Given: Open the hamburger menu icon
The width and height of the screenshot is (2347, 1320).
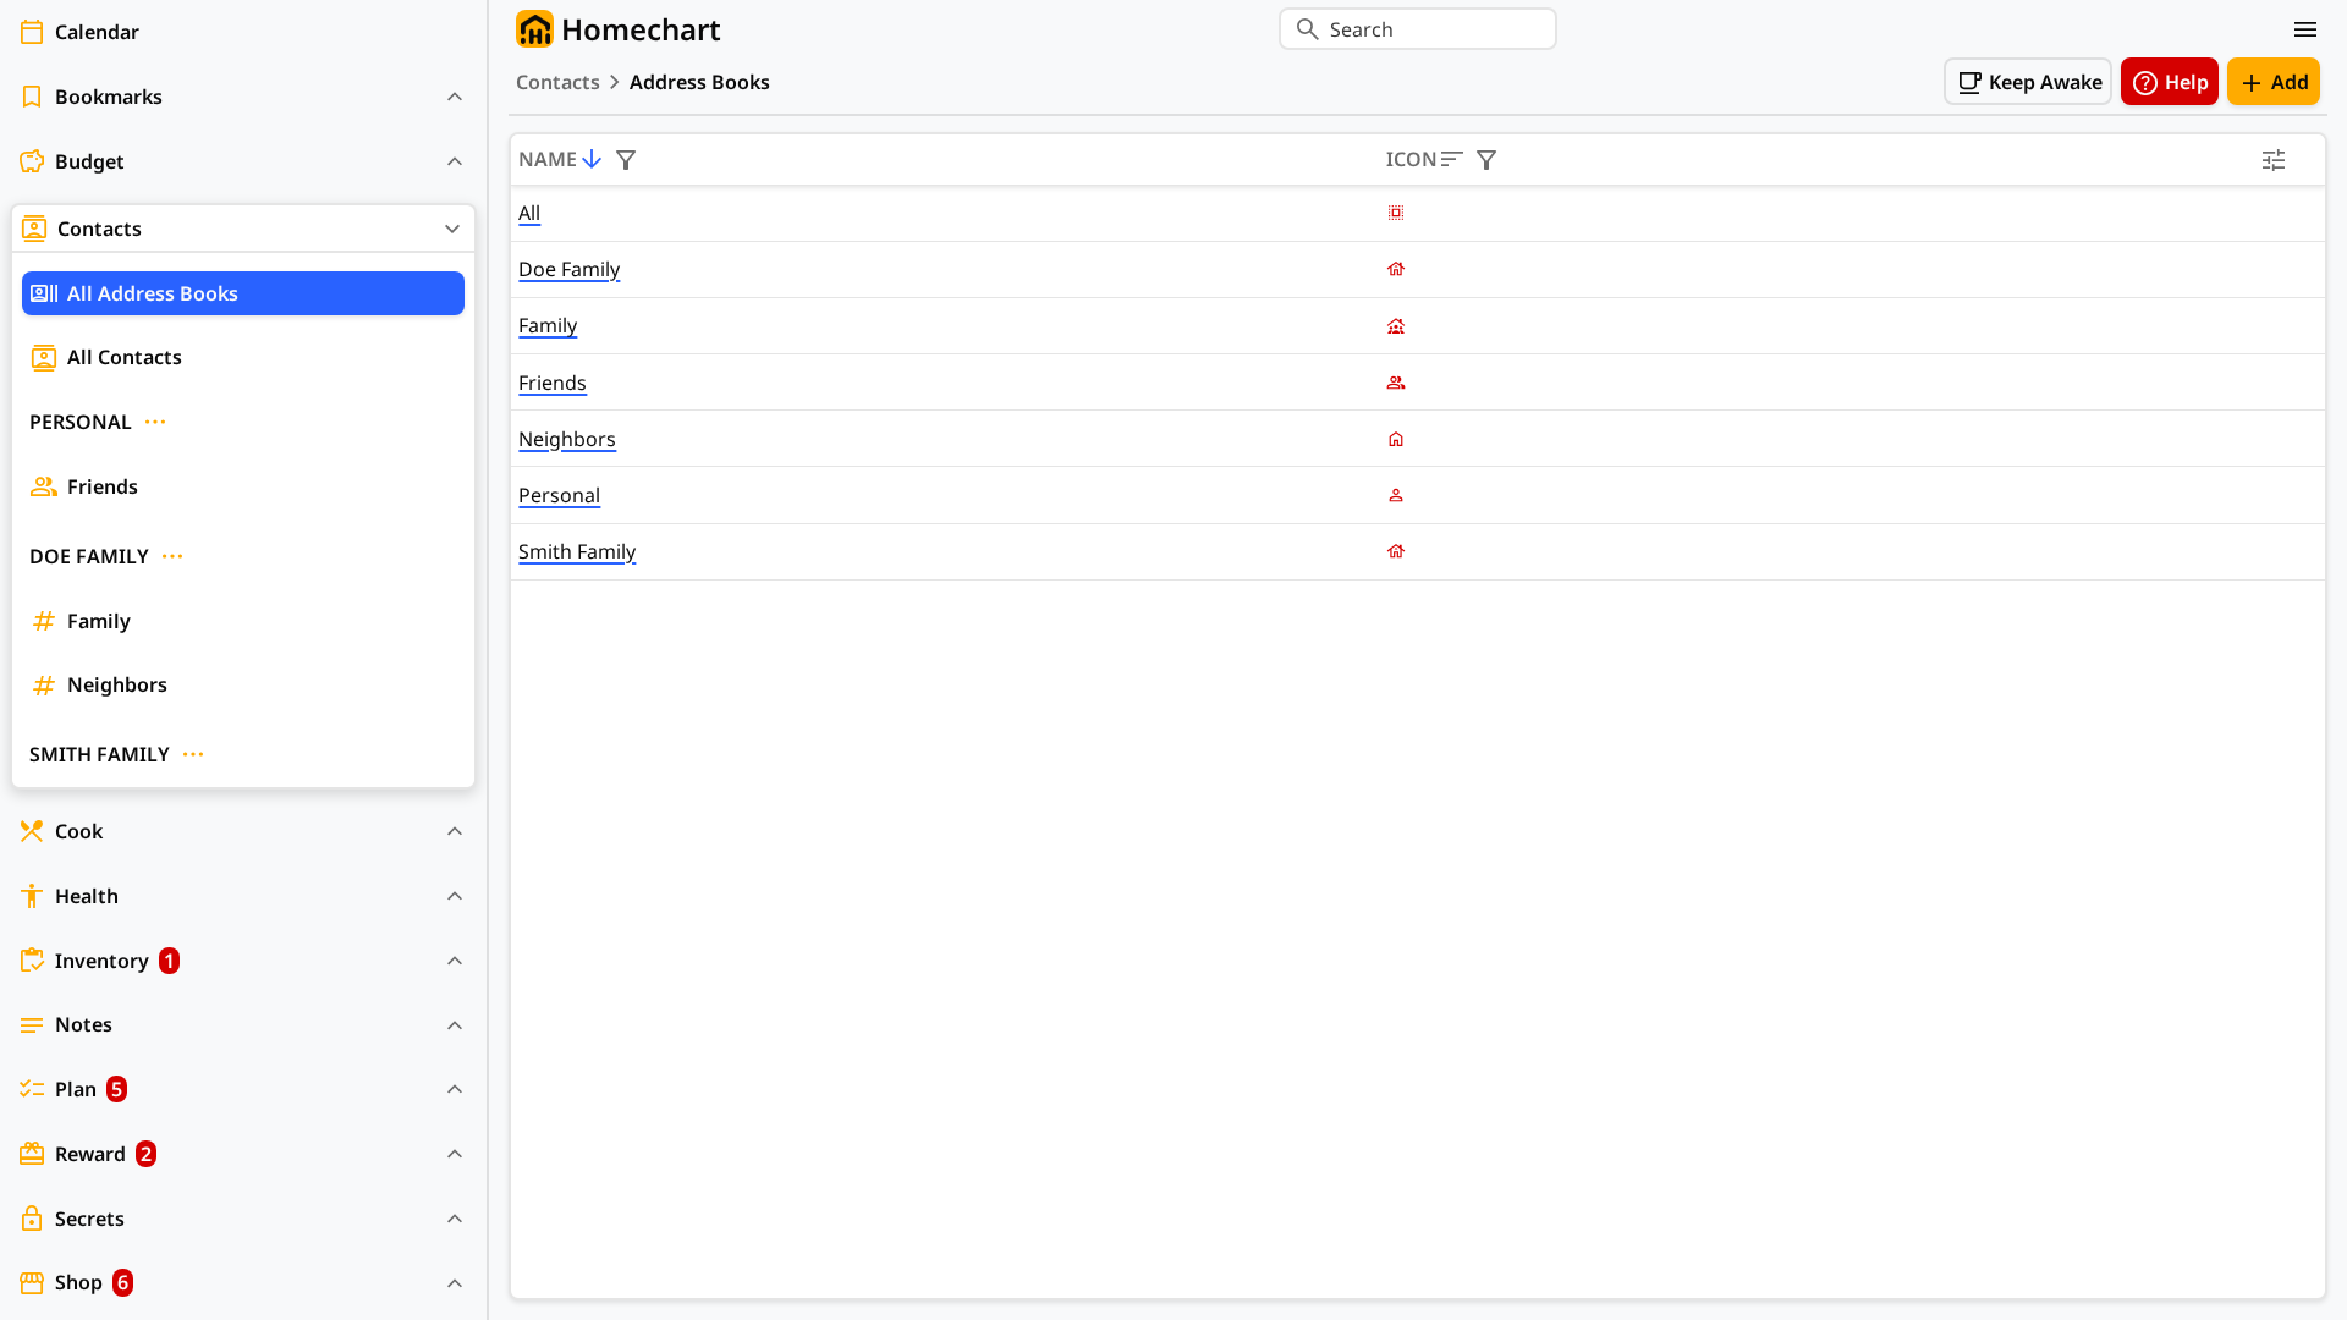Looking at the screenshot, I should (2304, 30).
